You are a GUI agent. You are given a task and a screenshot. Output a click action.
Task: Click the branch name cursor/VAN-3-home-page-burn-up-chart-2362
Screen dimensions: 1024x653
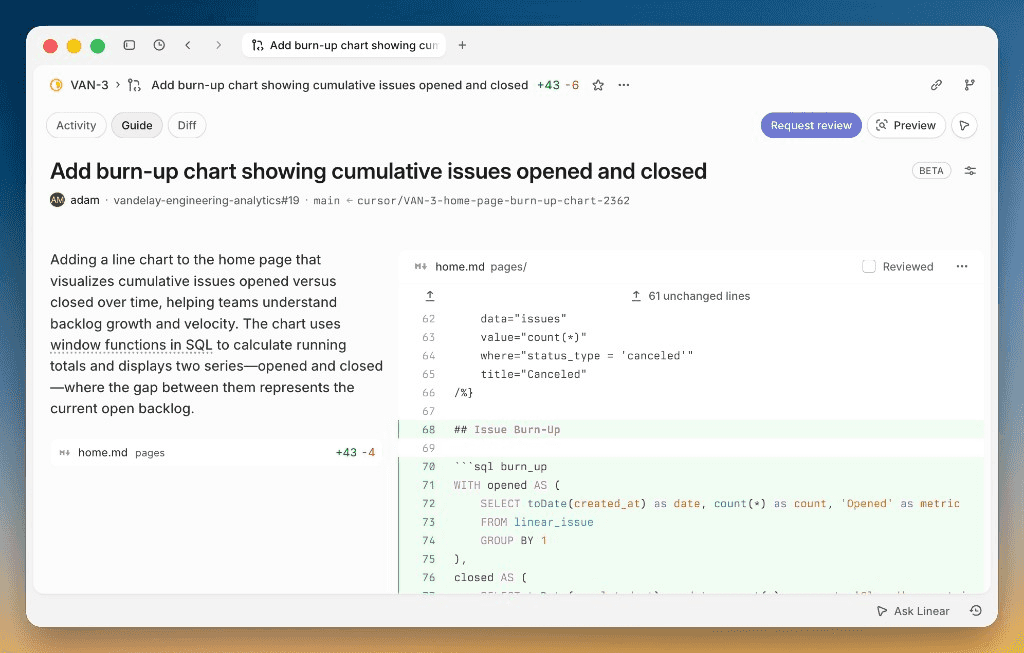[493, 200]
